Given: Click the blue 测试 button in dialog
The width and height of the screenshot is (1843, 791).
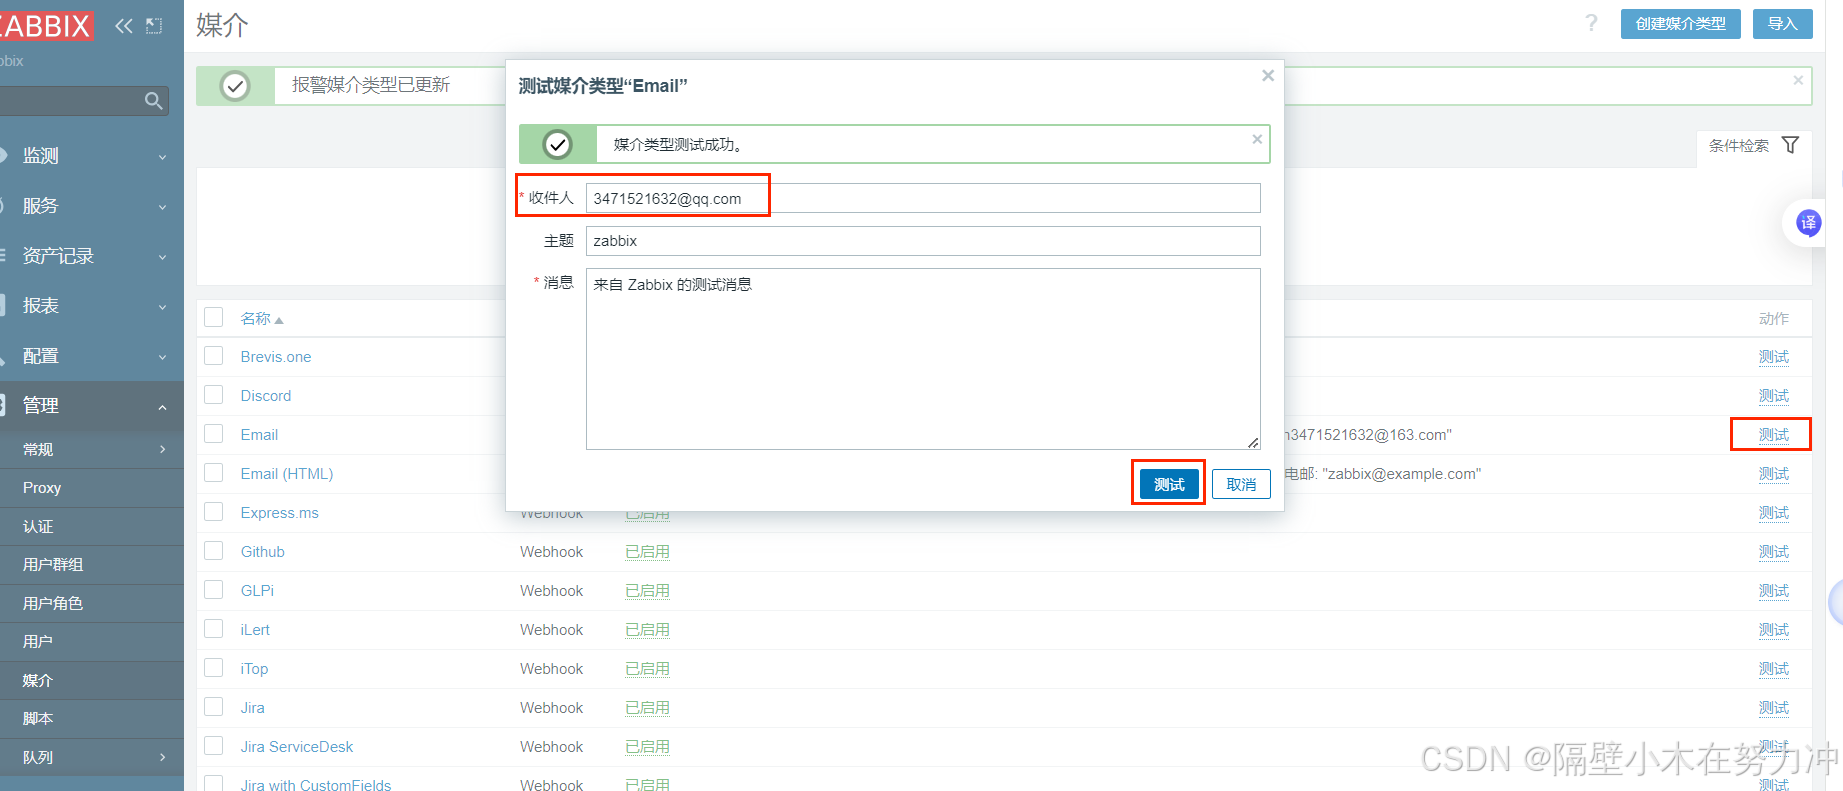Looking at the screenshot, I should pos(1169,484).
